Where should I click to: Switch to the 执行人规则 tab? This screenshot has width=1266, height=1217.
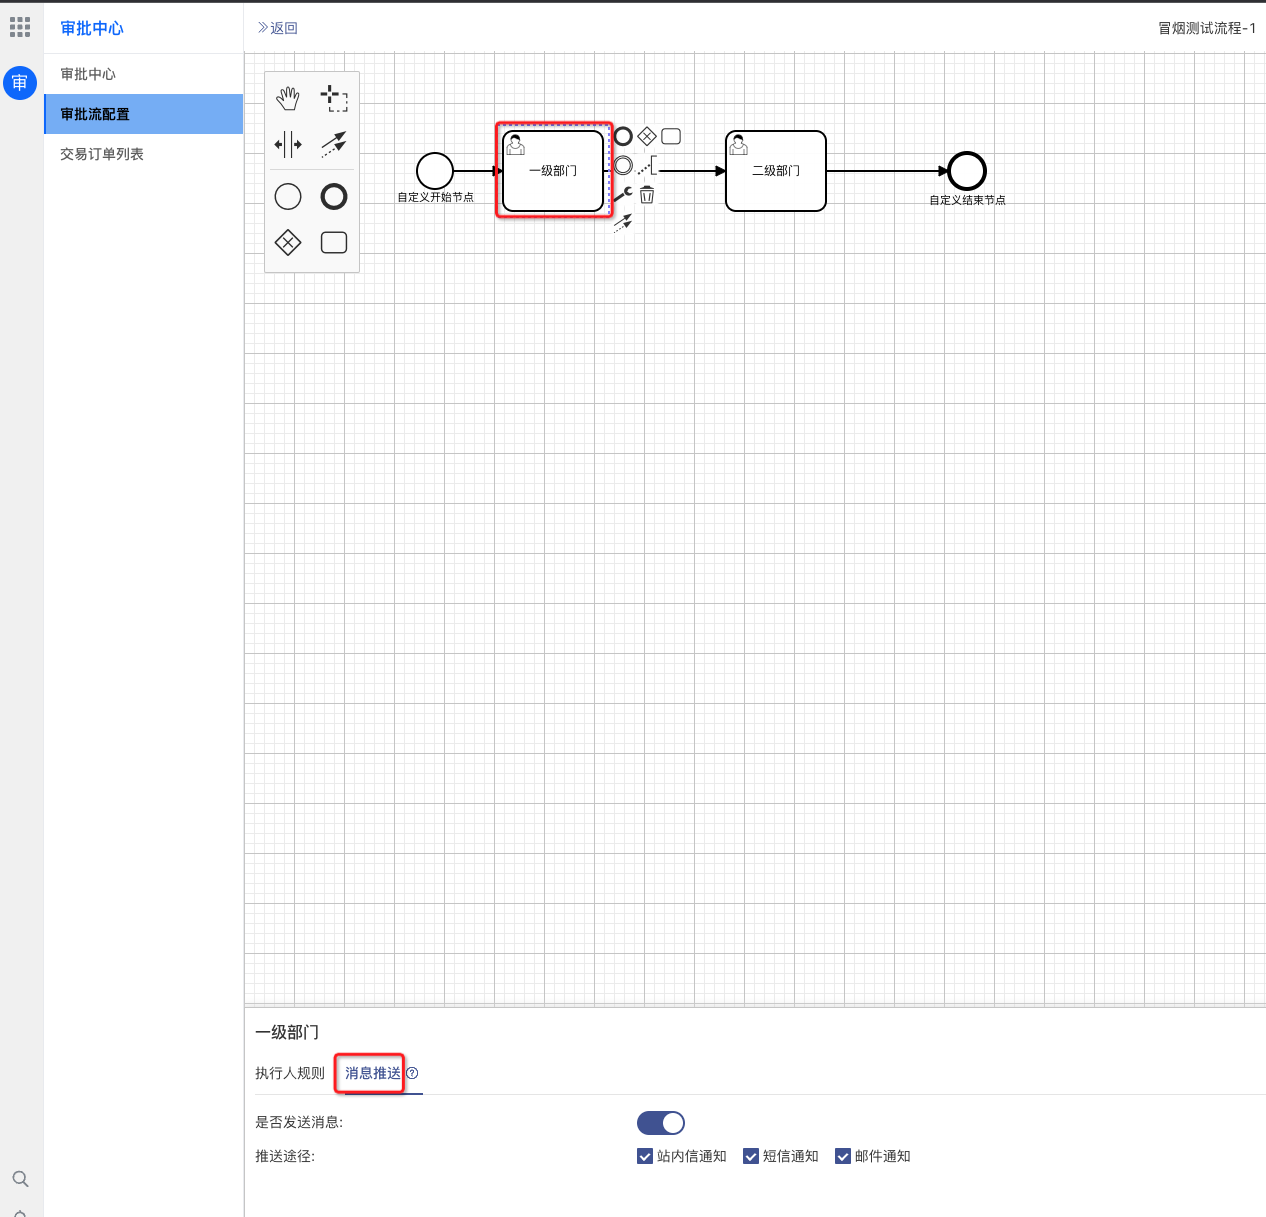click(290, 1073)
